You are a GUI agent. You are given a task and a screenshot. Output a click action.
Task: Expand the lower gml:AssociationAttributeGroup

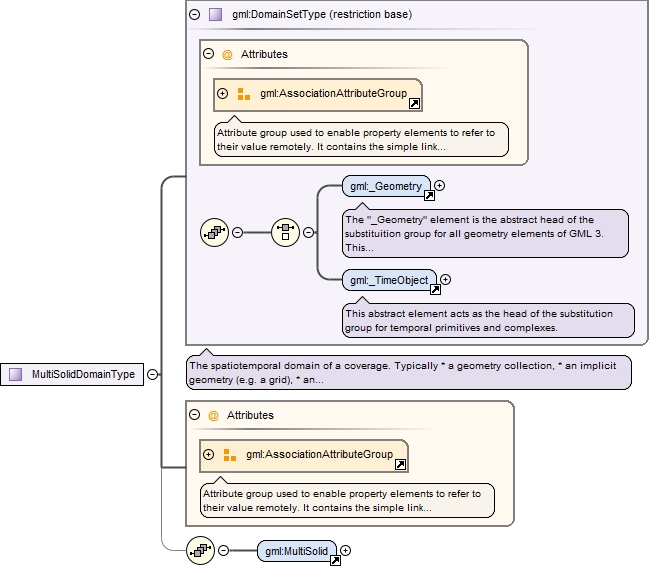click(209, 454)
